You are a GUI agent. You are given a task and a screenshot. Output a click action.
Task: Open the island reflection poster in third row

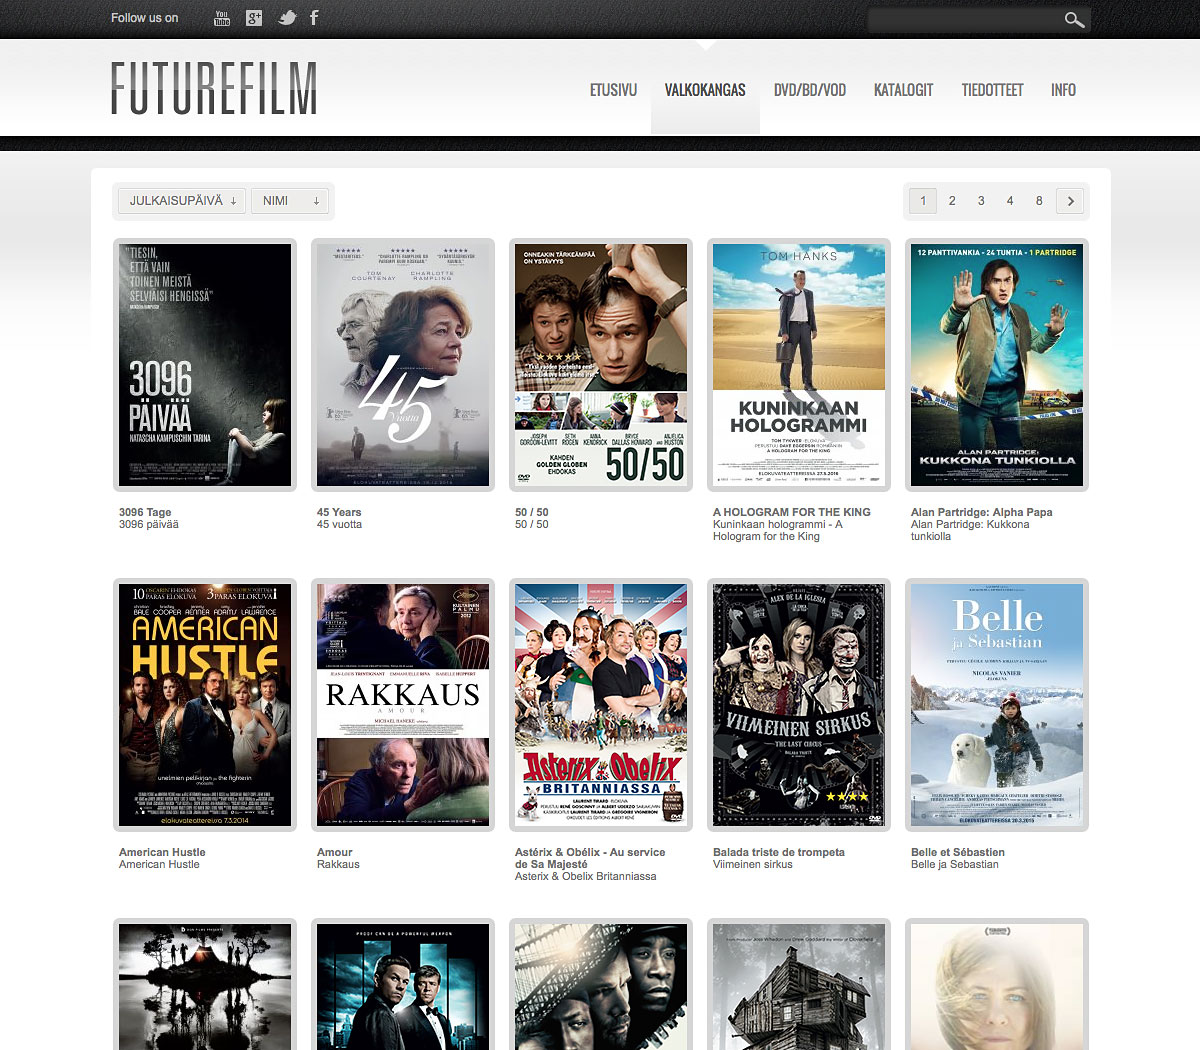click(205, 984)
